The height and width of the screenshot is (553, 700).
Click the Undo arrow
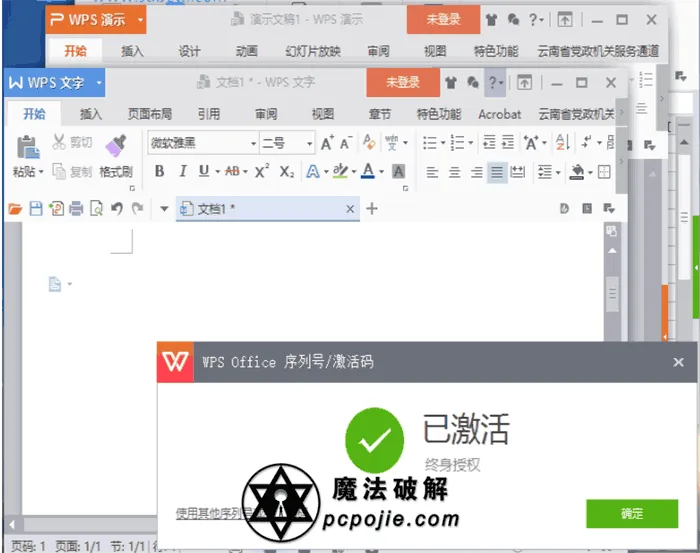tap(117, 208)
